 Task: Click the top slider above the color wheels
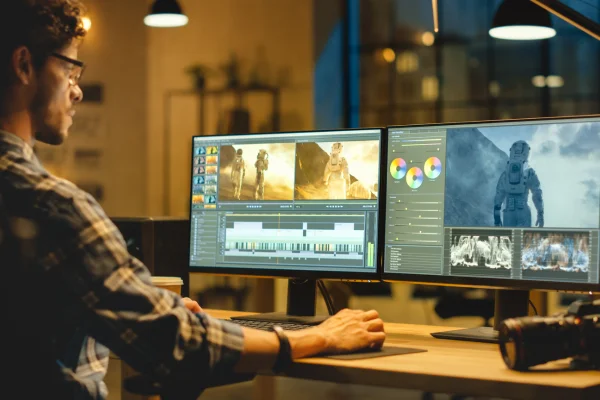pyautogui.click(x=417, y=140)
